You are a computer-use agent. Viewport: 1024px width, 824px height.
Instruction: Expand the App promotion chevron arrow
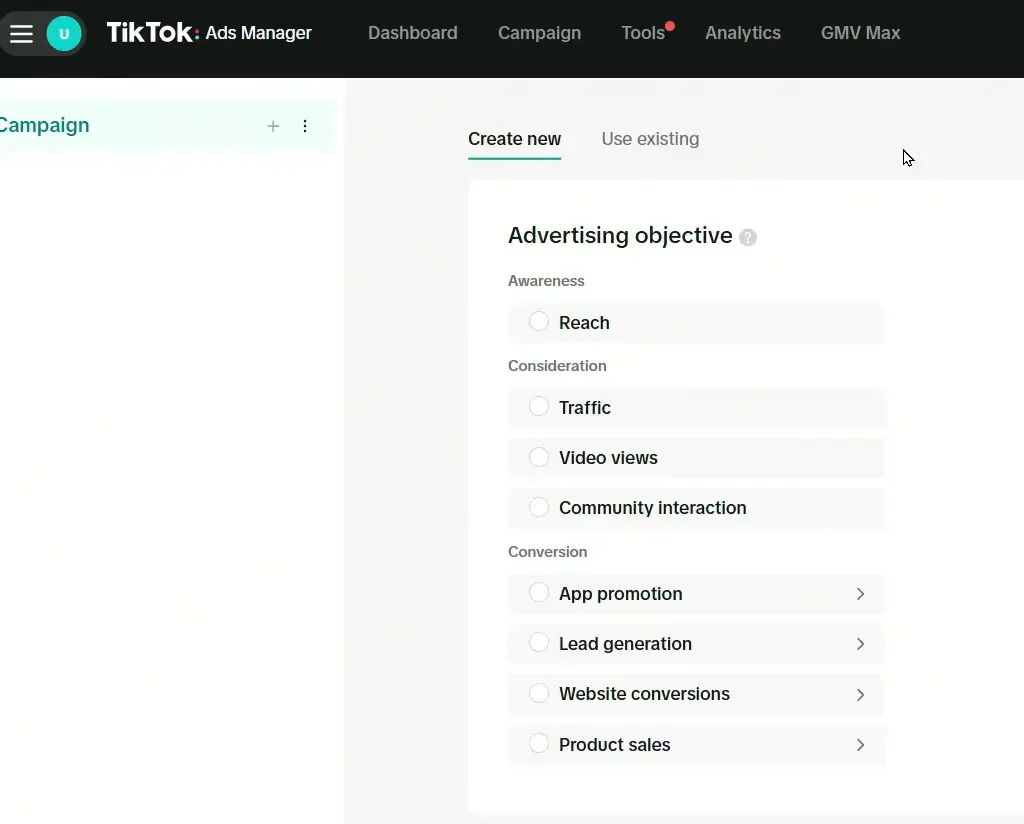point(860,594)
